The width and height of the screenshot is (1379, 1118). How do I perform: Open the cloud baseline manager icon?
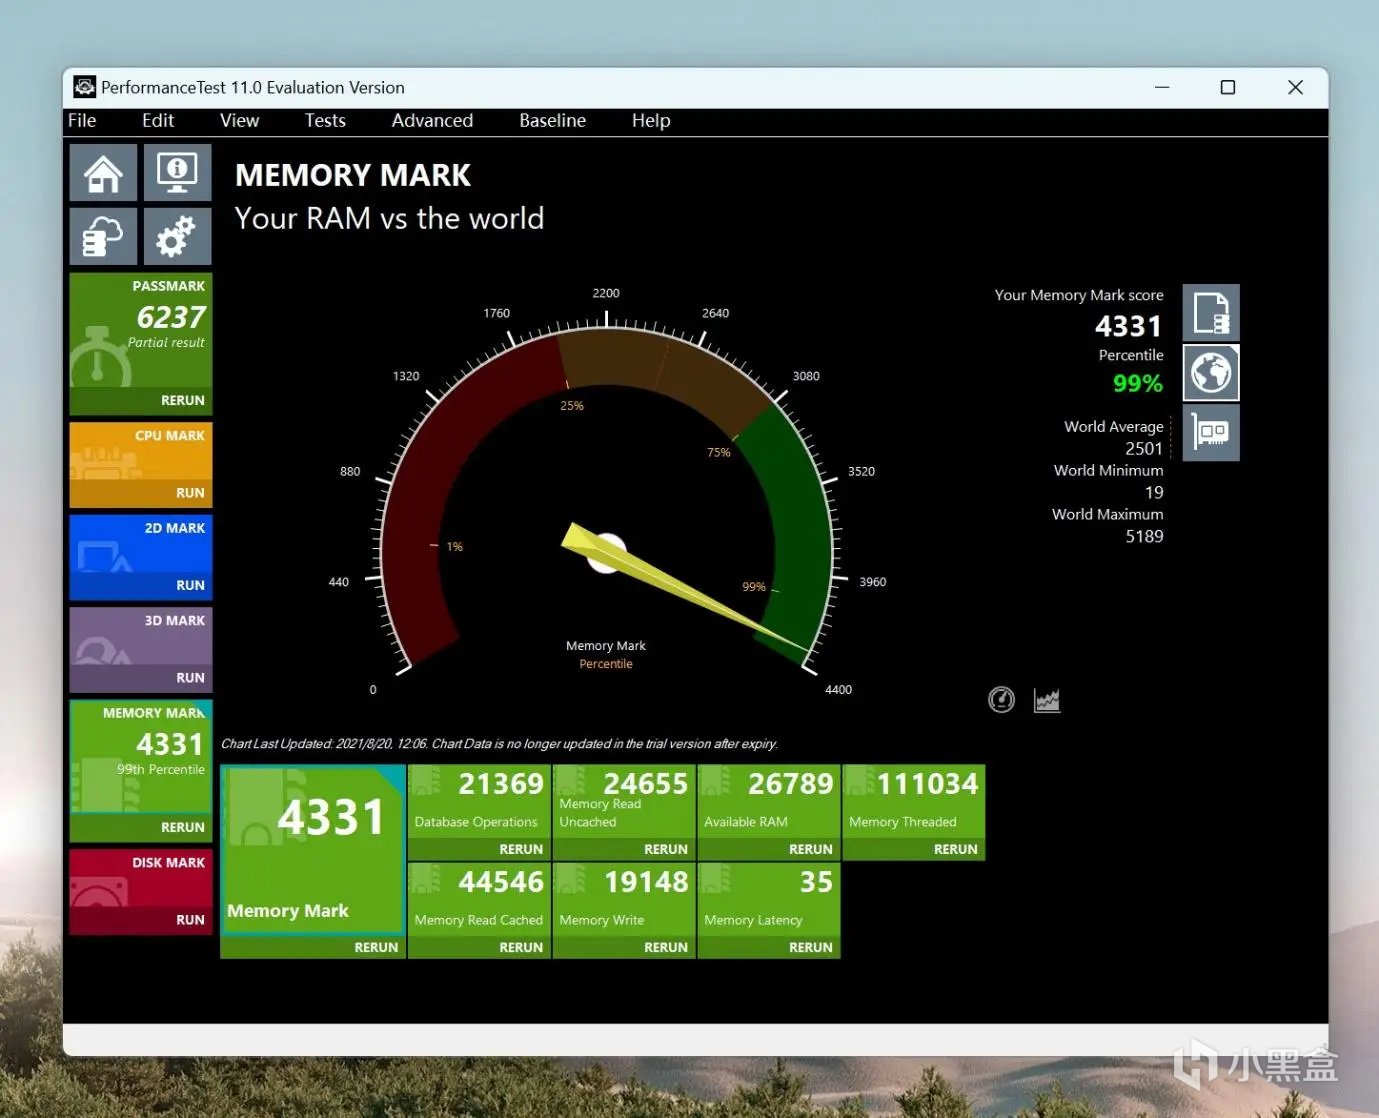(104, 237)
